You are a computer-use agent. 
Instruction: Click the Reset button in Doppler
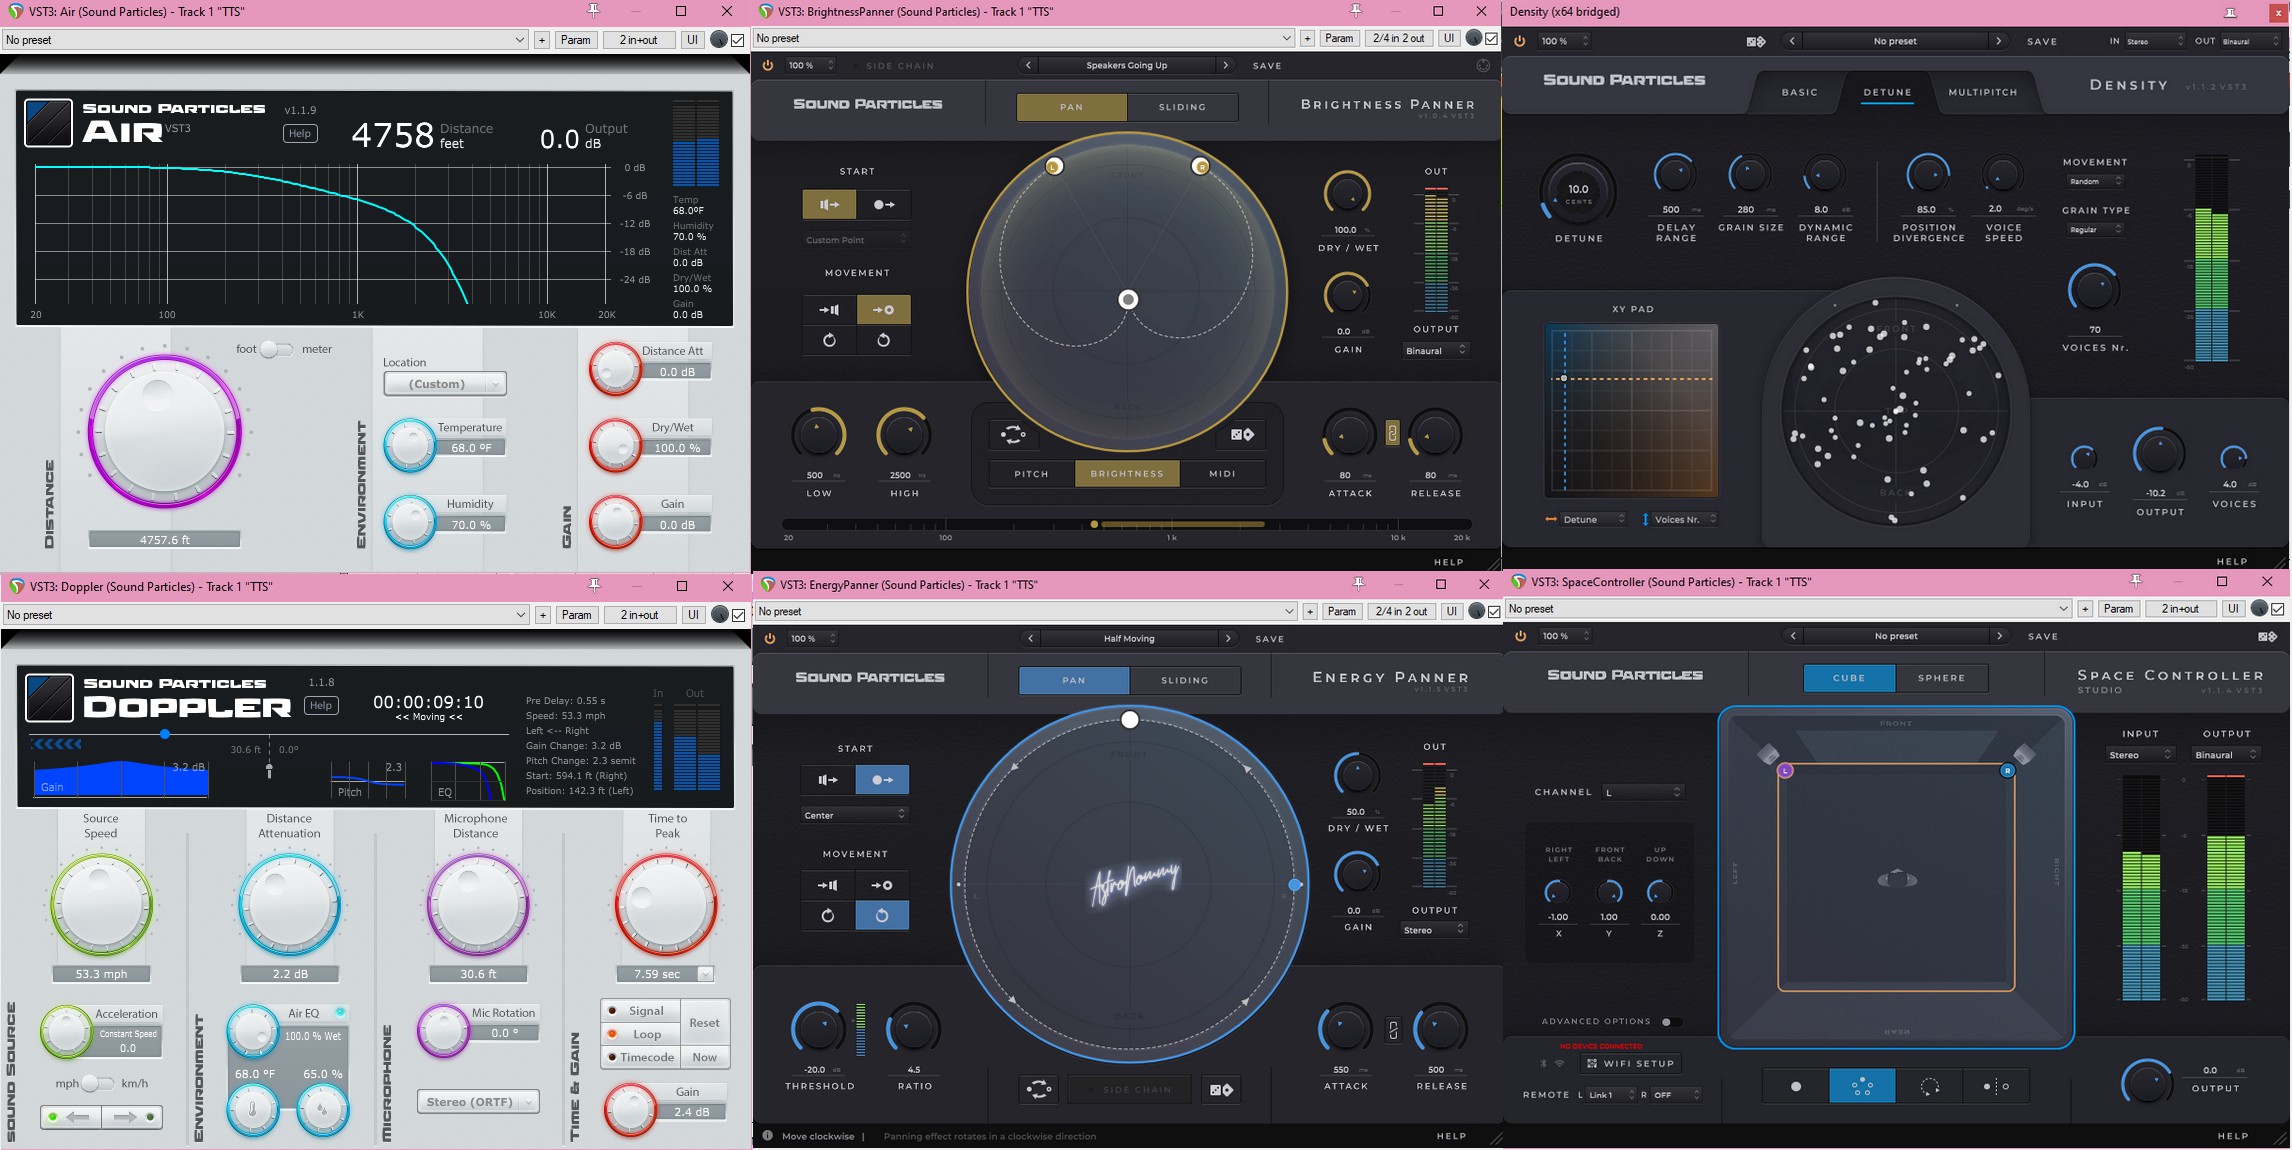704,1022
